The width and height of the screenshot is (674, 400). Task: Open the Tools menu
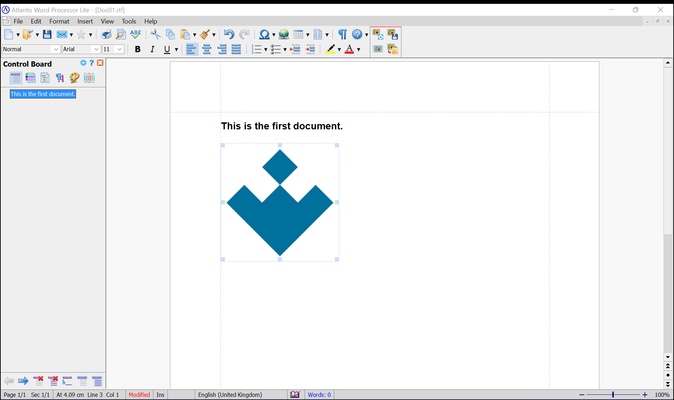point(129,21)
